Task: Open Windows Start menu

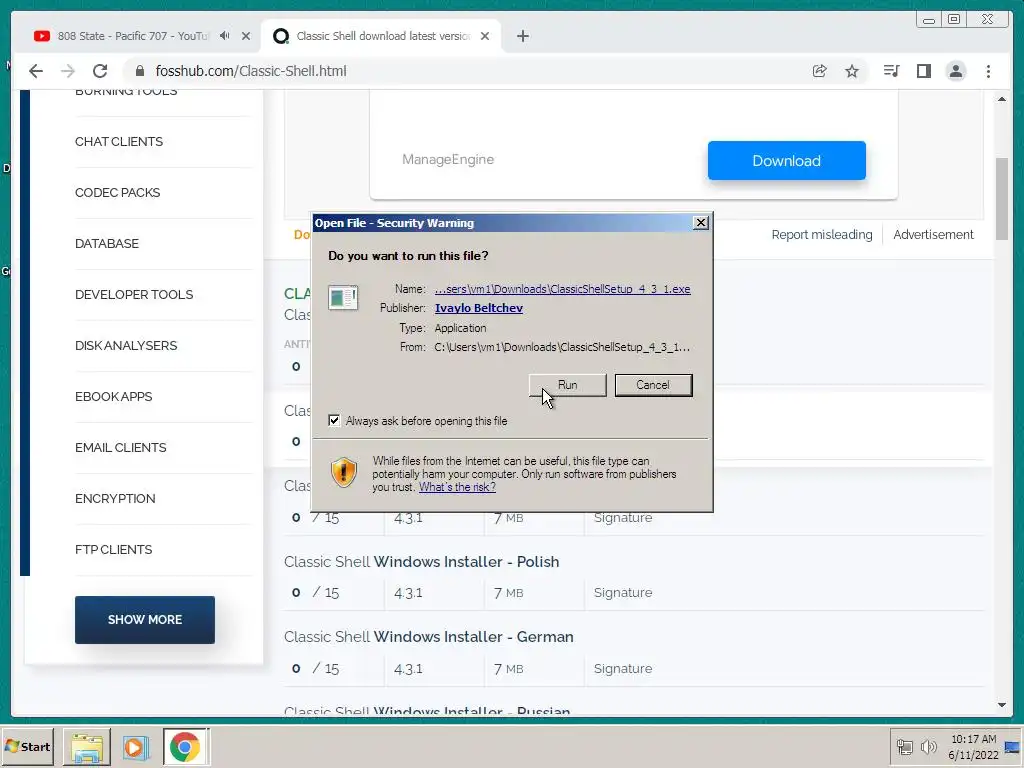Action: pyautogui.click(x=27, y=746)
